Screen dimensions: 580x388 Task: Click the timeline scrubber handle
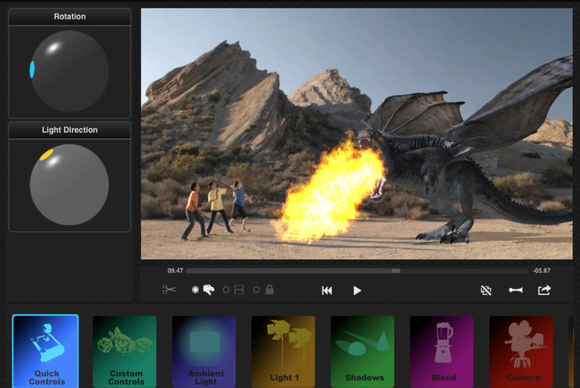click(396, 271)
